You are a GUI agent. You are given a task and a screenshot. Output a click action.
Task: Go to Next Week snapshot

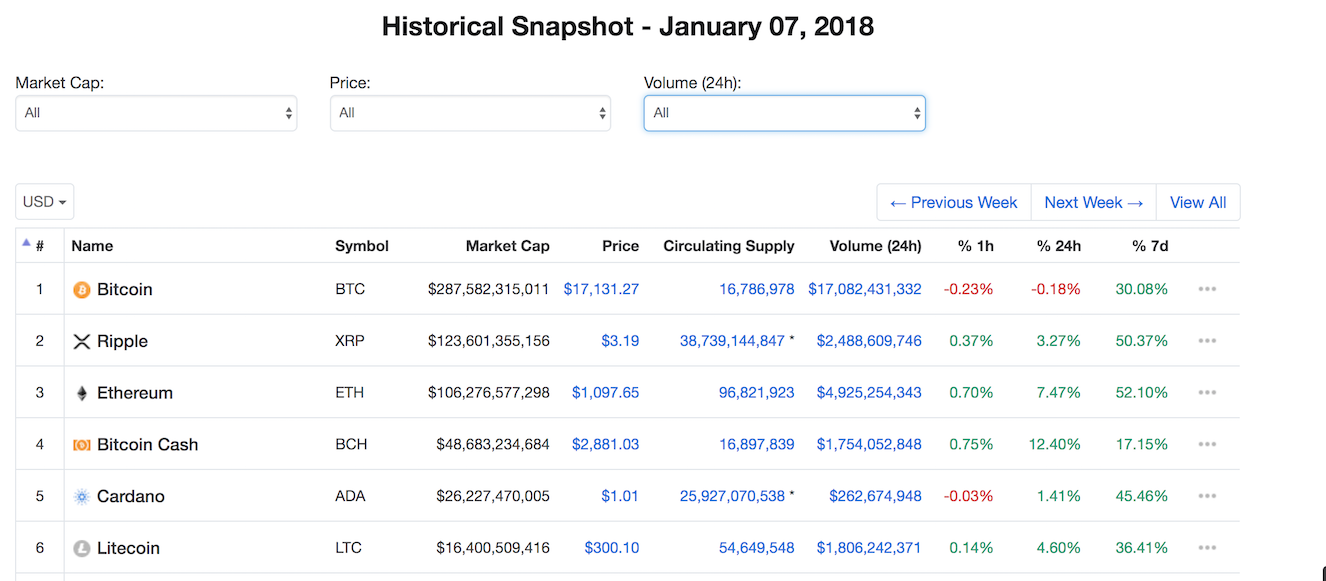point(1093,202)
